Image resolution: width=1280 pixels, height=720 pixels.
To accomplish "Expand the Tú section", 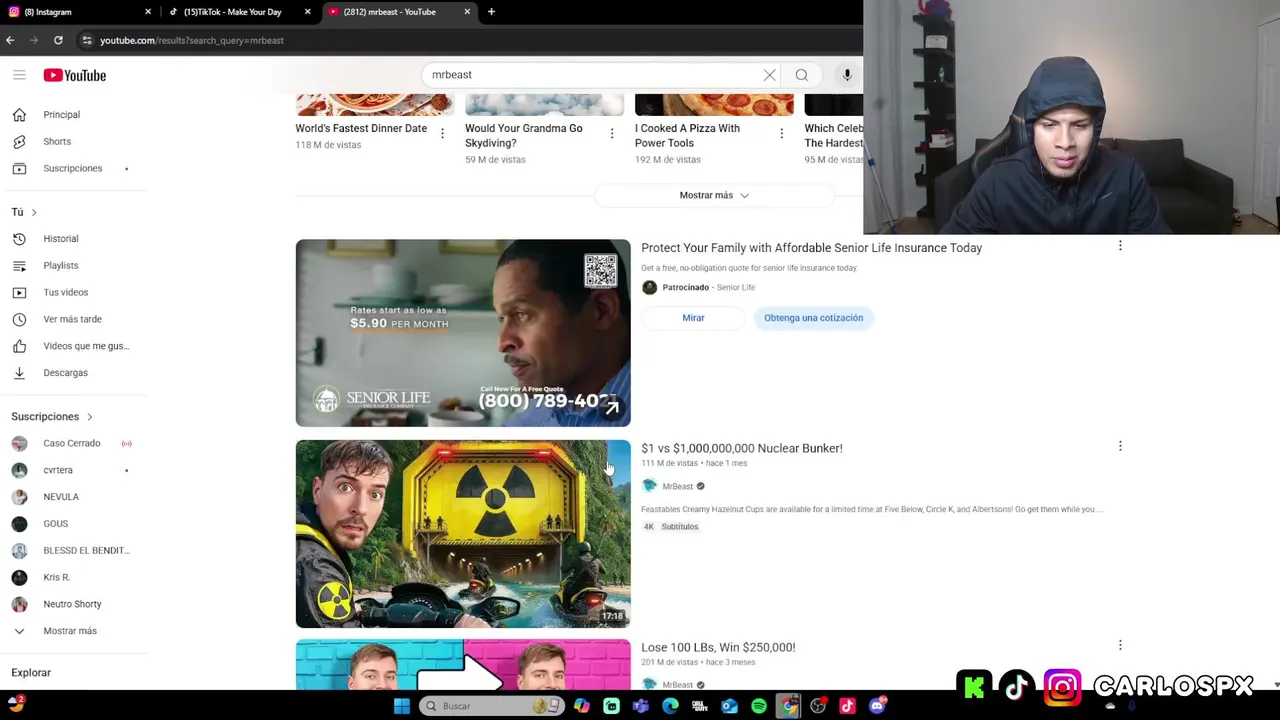I will coord(25,212).
